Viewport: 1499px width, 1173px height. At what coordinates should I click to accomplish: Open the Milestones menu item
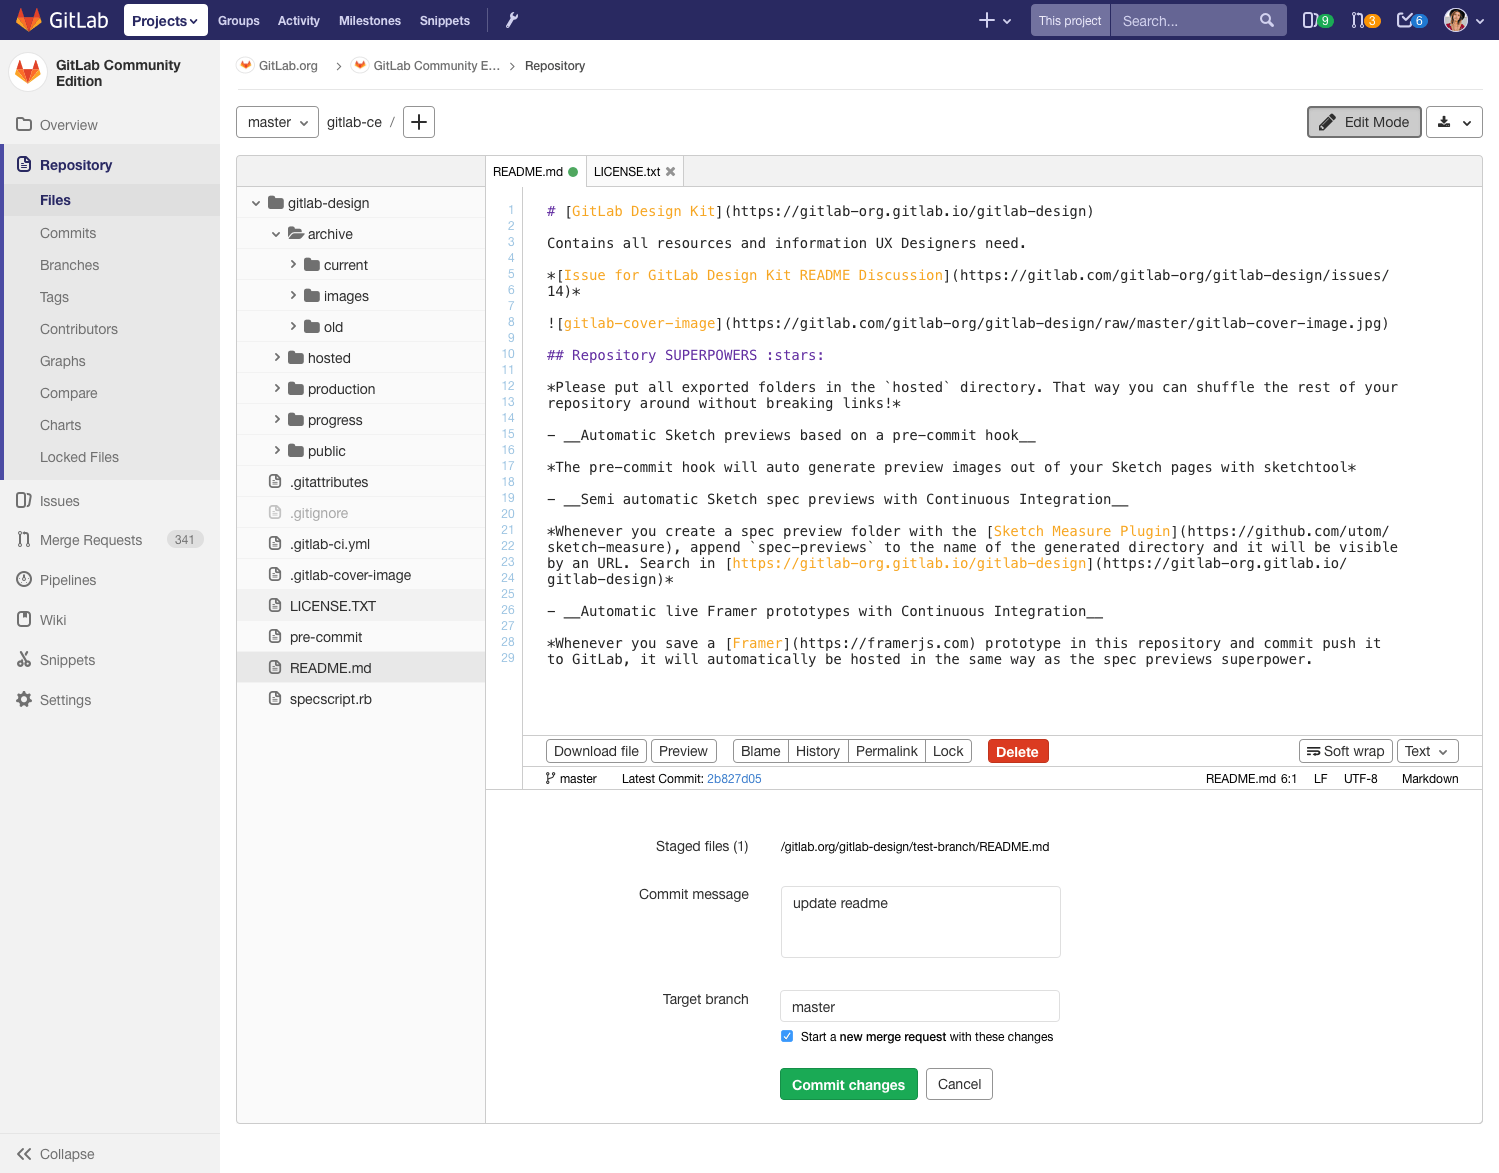tap(370, 19)
